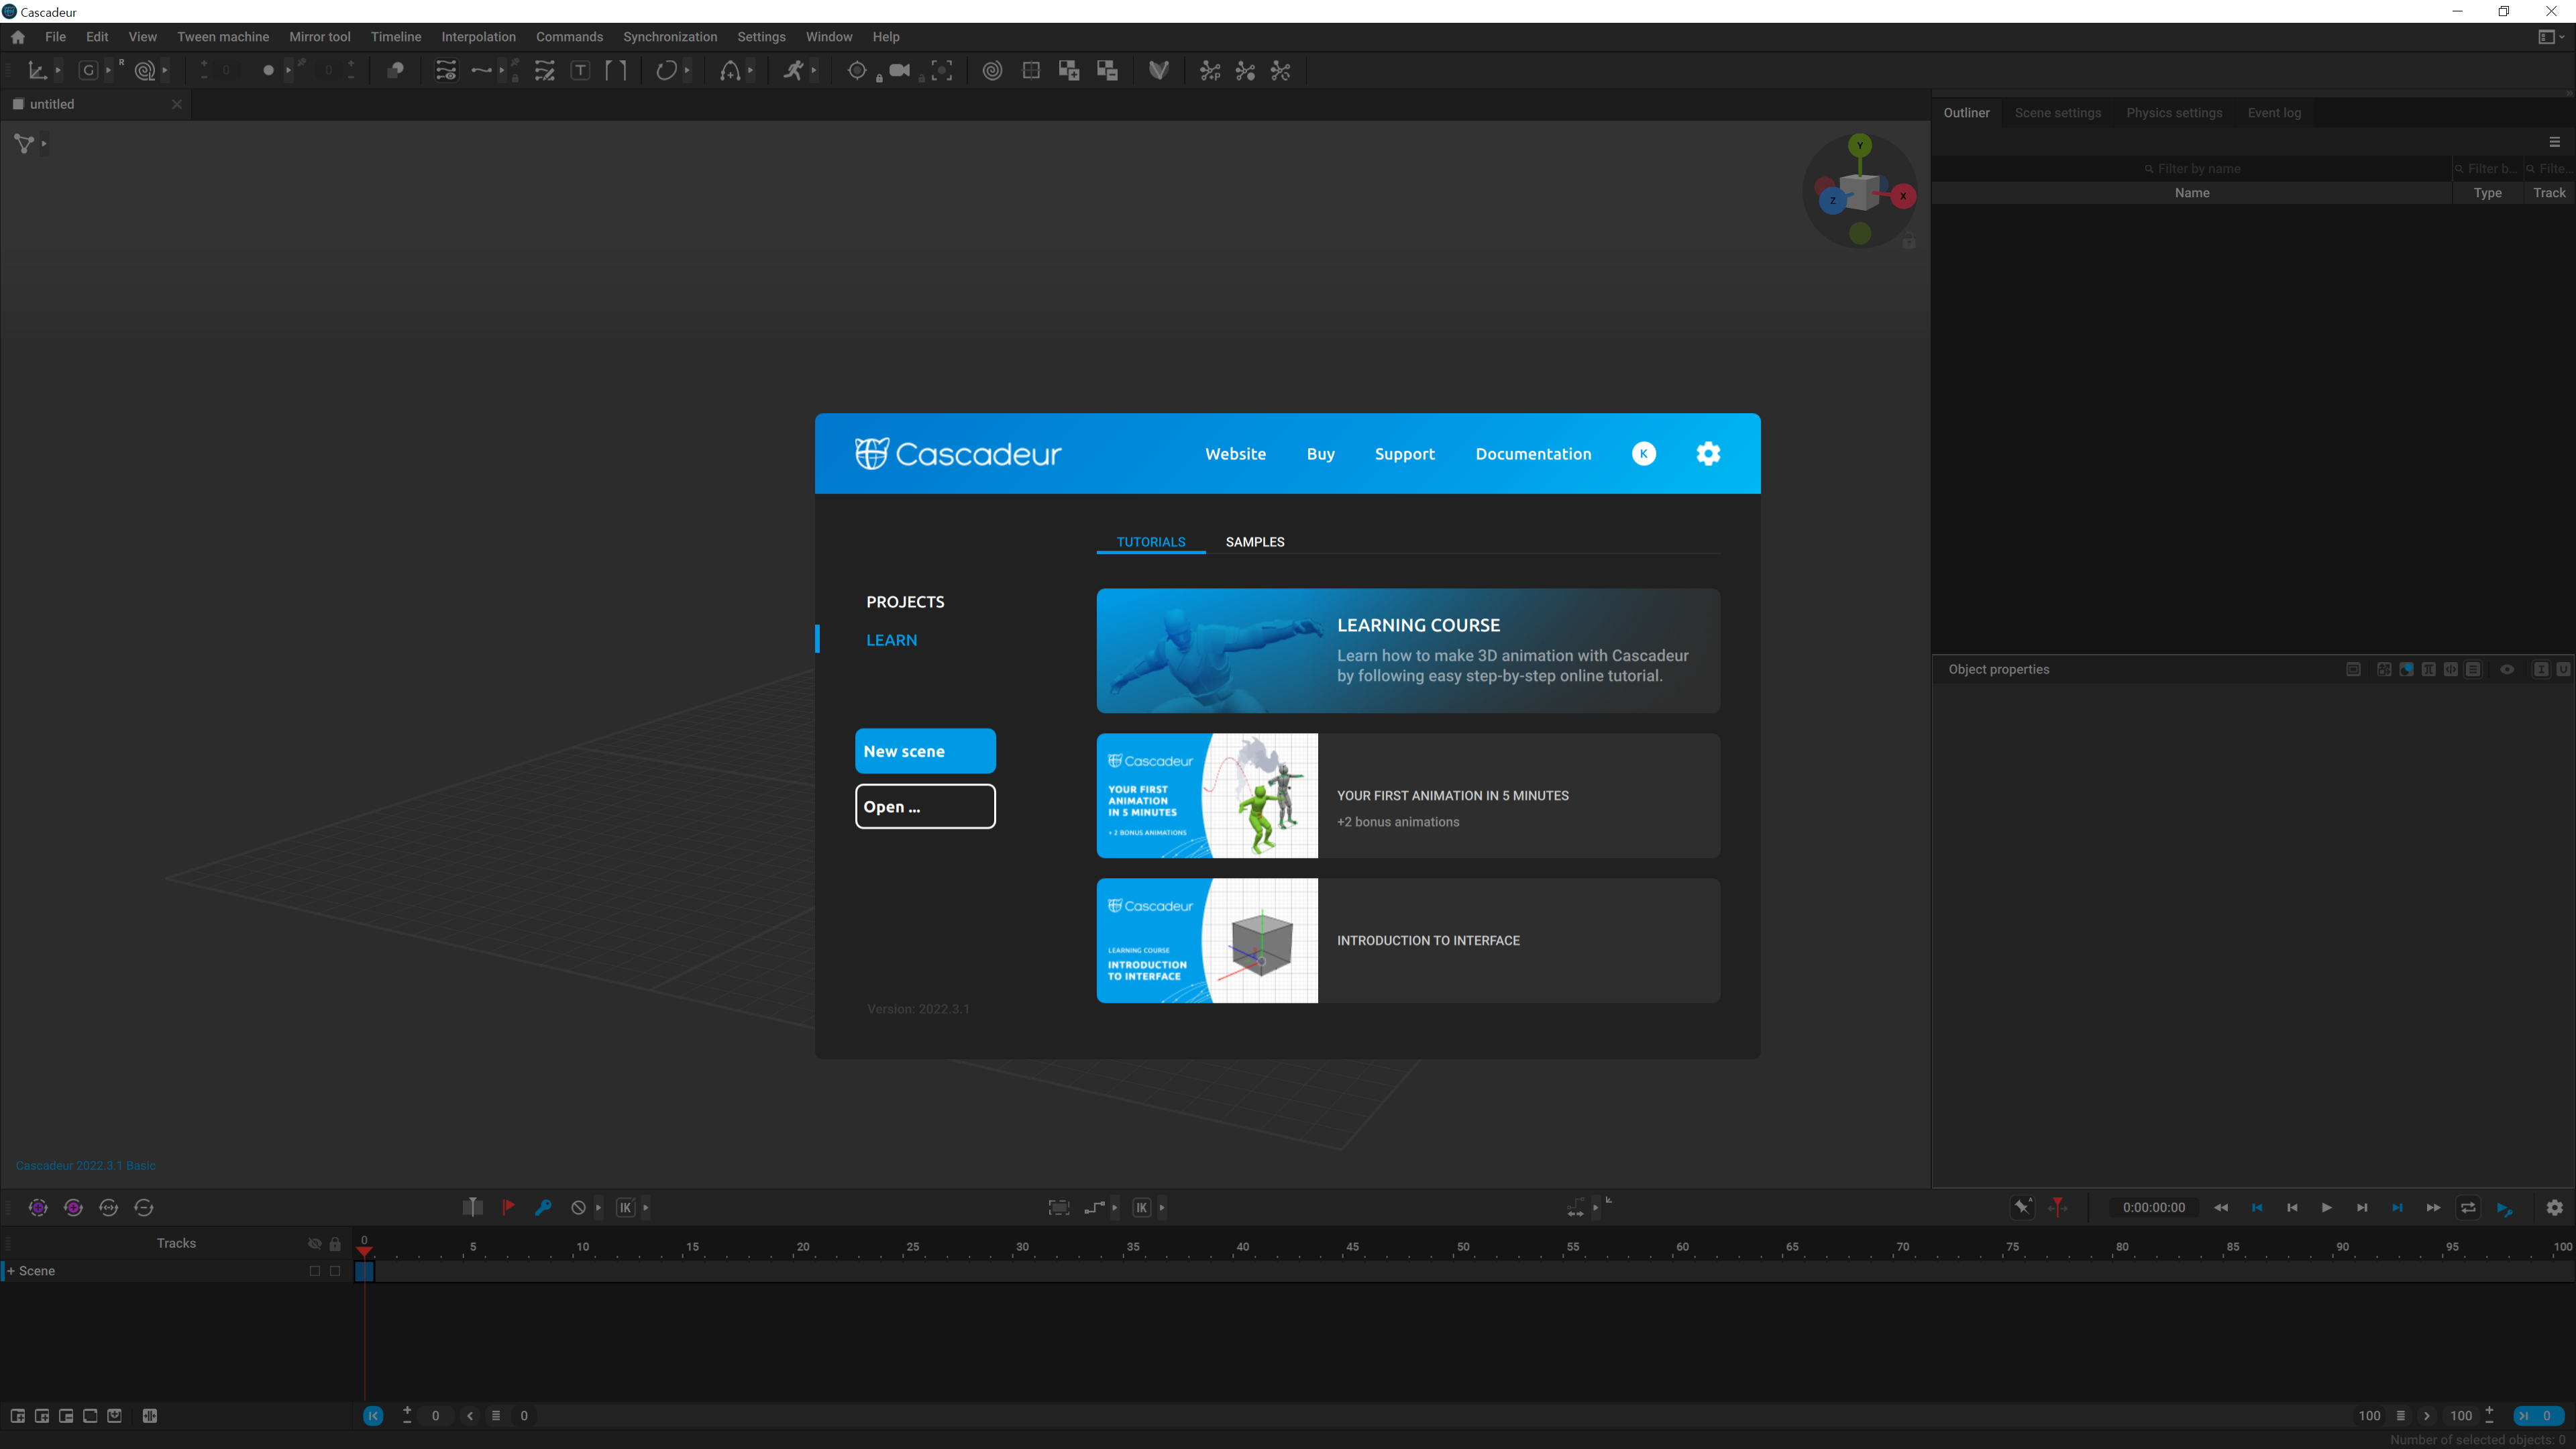The height and width of the screenshot is (1449, 2576).
Task: Toggle the Scene track visibility checkbox
Action: (315, 1271)
